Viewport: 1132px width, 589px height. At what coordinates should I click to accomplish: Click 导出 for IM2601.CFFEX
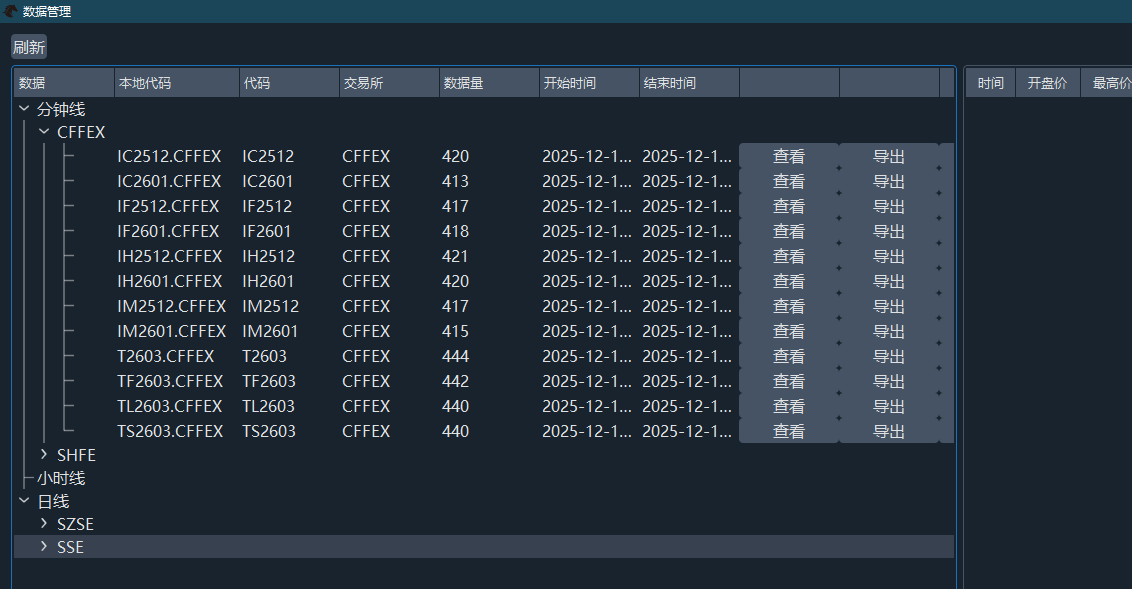(x=888, y=331)
